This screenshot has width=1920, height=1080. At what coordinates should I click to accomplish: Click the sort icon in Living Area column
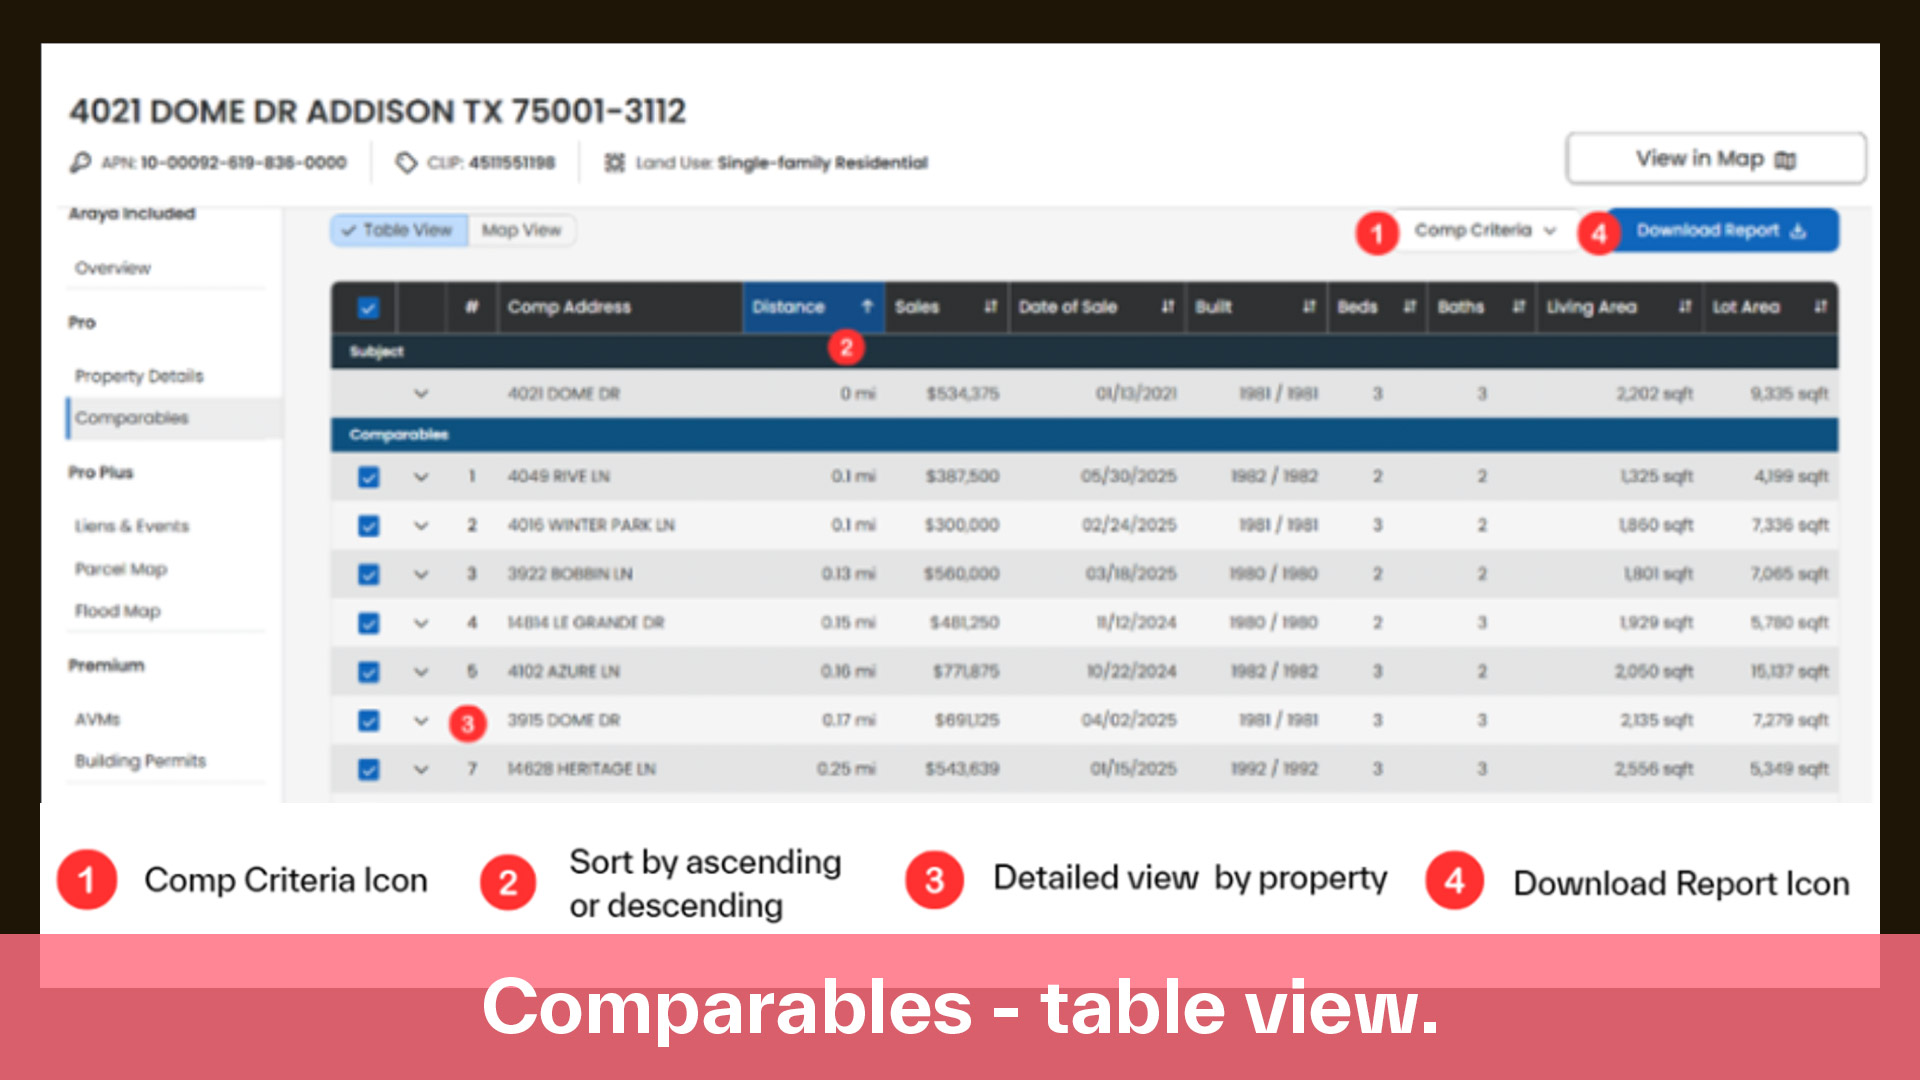point(1685,307)
